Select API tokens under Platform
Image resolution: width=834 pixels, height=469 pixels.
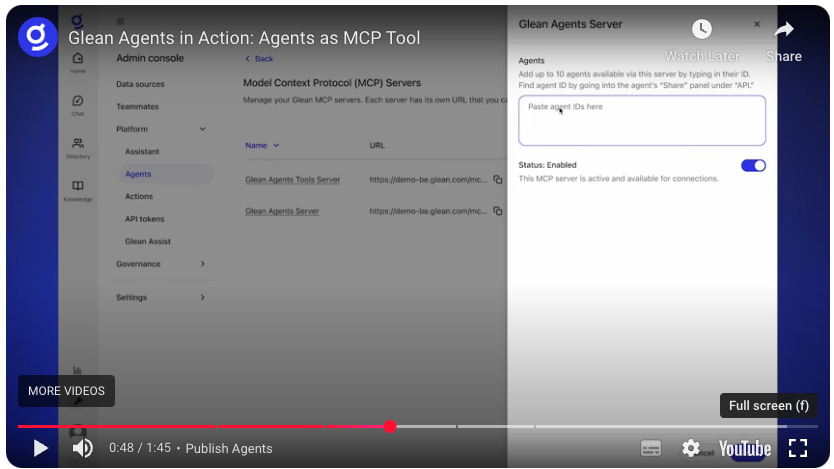[x=145, y=219]
